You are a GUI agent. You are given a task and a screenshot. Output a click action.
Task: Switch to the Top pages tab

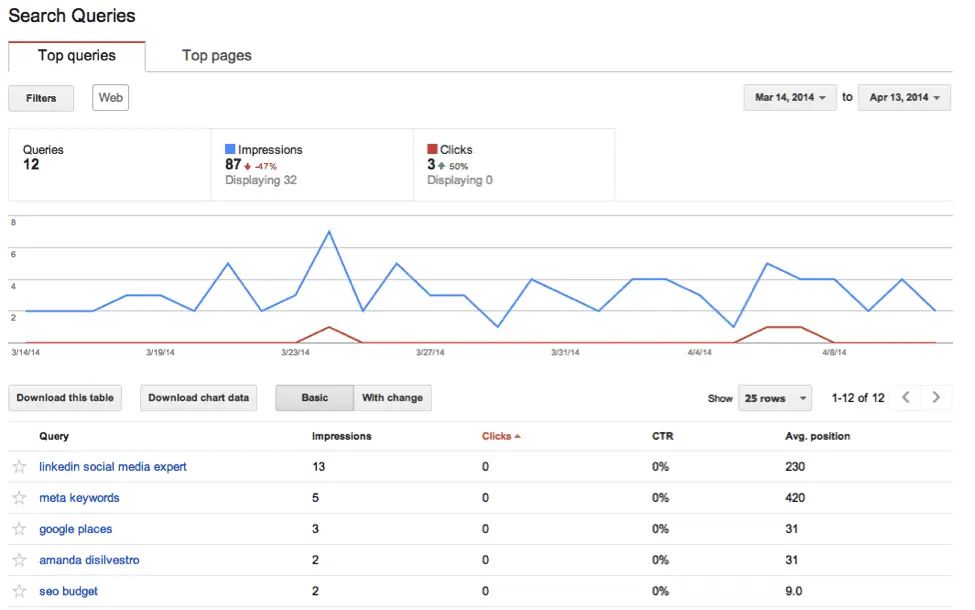click(216, 55)
